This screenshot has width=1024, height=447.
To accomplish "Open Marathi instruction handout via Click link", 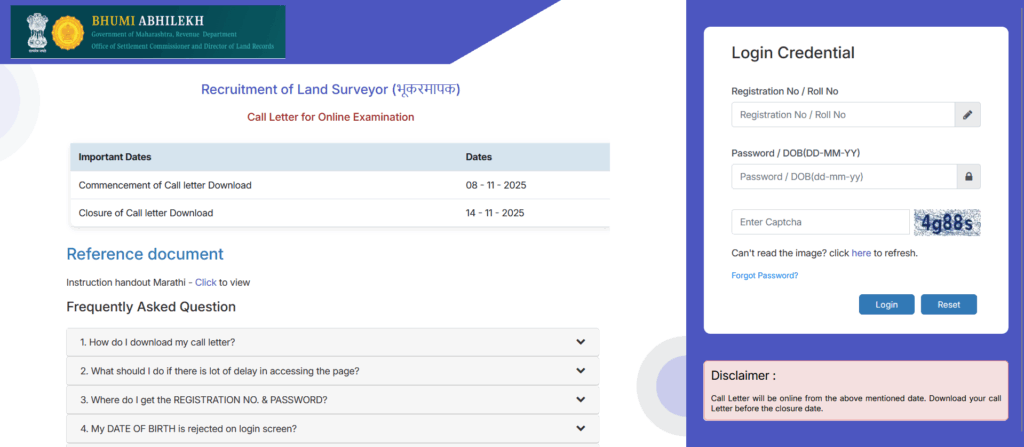I will click(x=205, y=282).
